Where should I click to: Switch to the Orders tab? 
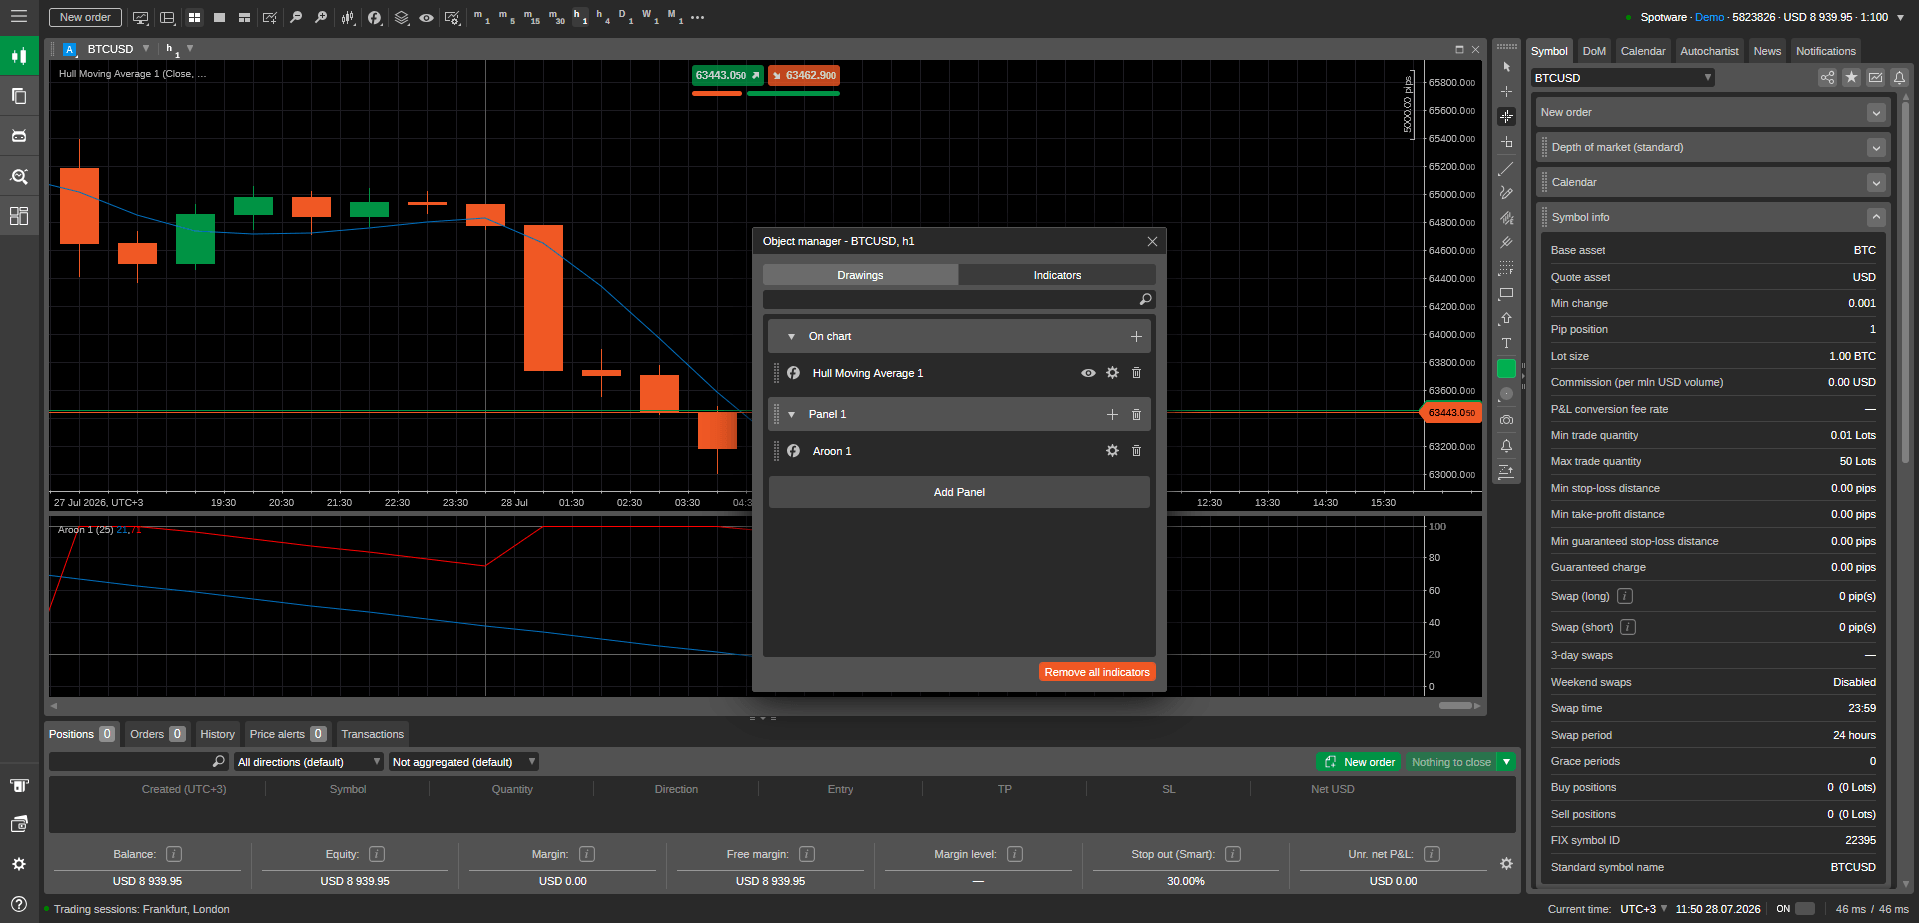click(x=157, y=734)
